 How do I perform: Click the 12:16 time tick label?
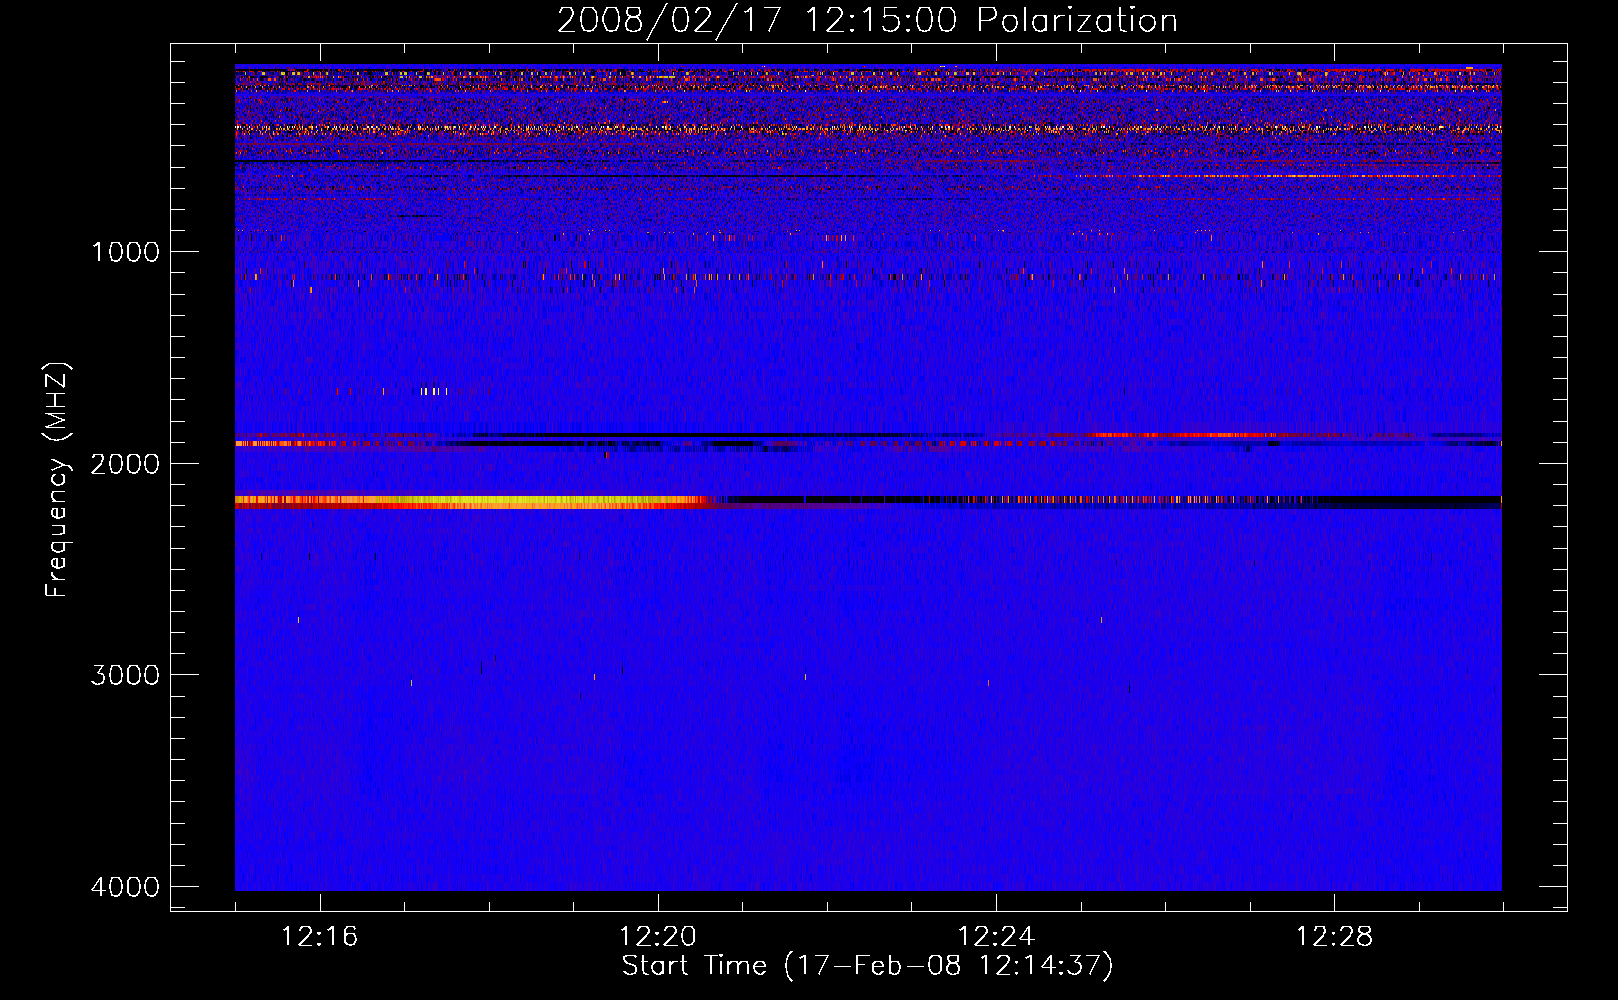coord(320,937)
